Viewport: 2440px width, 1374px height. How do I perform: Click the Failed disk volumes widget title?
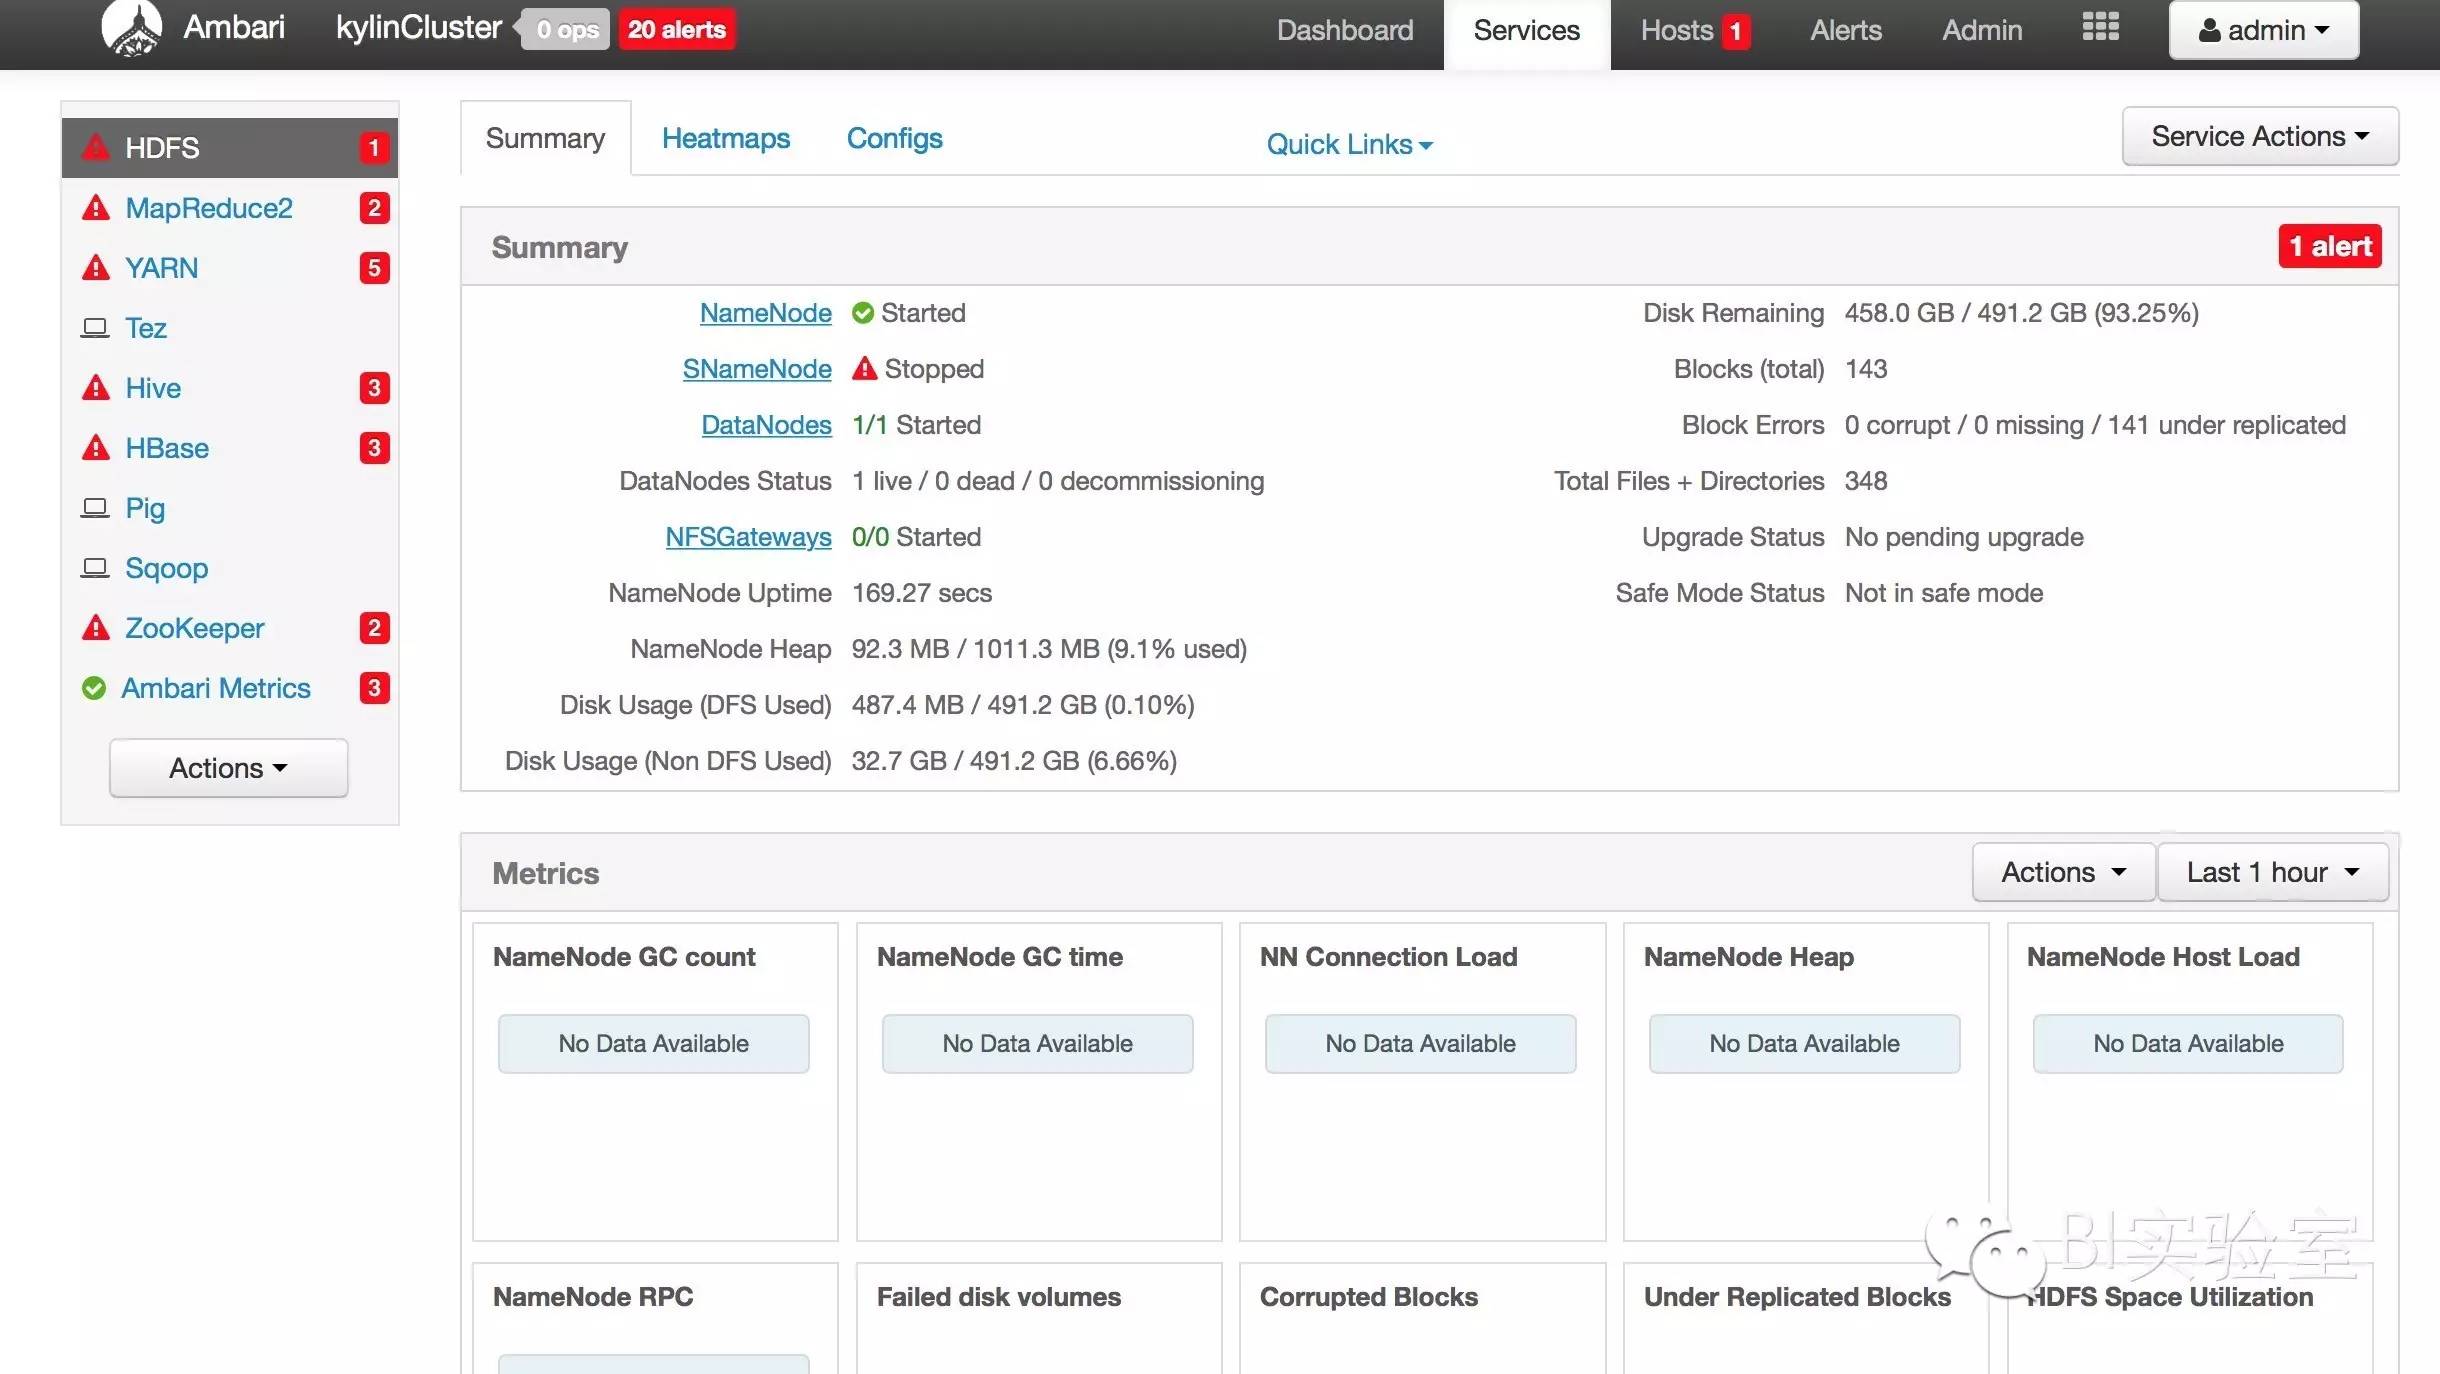click(999, 1297)
